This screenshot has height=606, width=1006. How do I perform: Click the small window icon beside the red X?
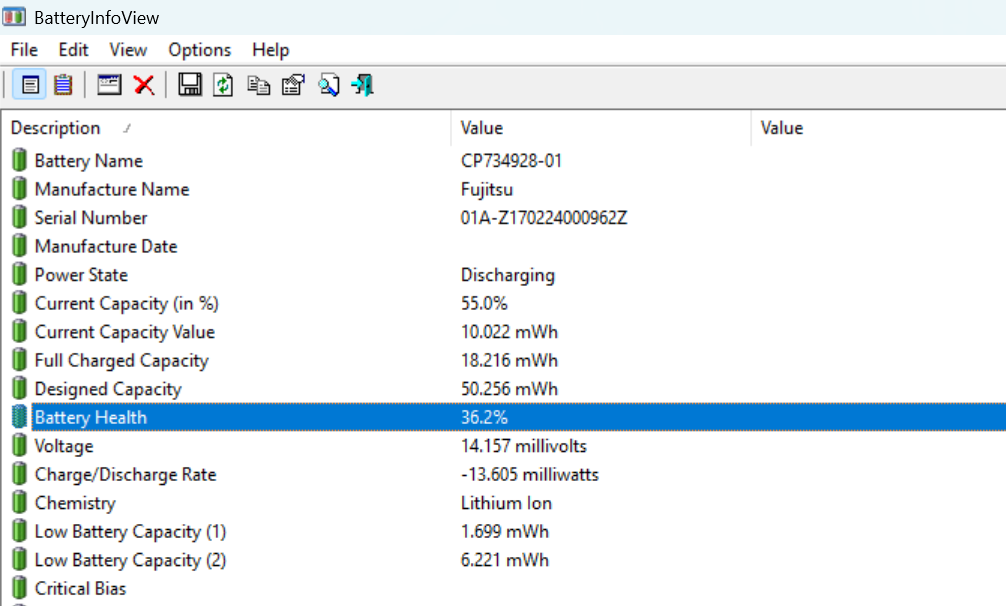click(x=109, y=85)
